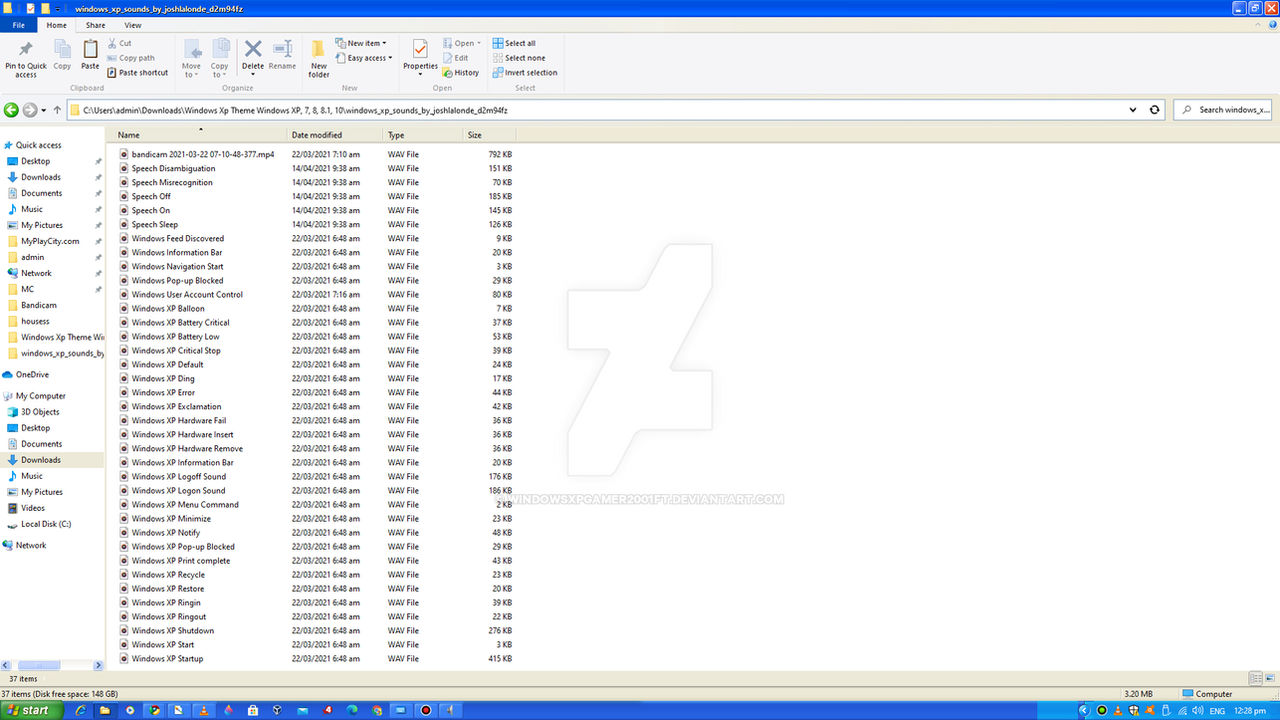1280x720 pixels.
Task: Click the ENG language indicator
Action: click(1217, 710)
